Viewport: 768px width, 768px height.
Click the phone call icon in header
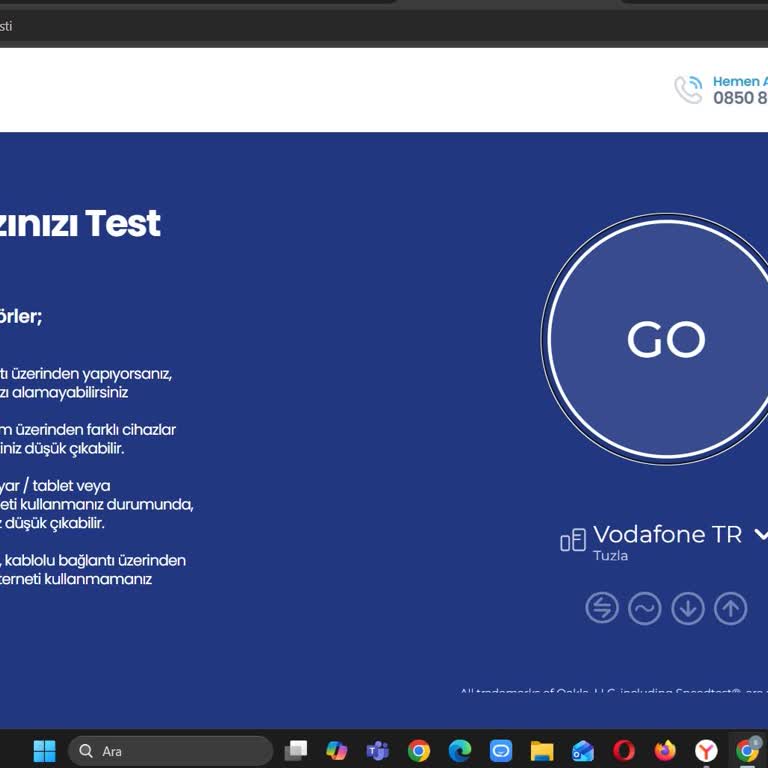[x=688, y=90]
